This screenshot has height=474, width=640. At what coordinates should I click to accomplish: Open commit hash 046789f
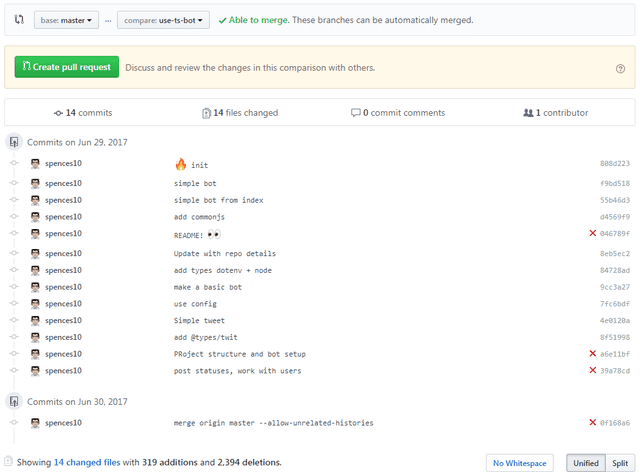tap(615, 234)
